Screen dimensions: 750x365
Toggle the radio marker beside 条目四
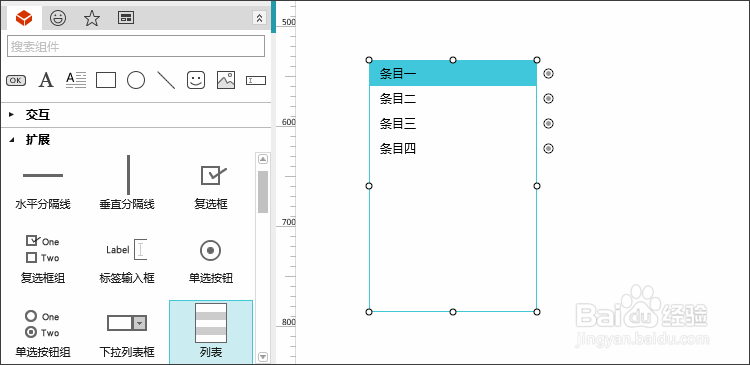click(x=549, y=148)
